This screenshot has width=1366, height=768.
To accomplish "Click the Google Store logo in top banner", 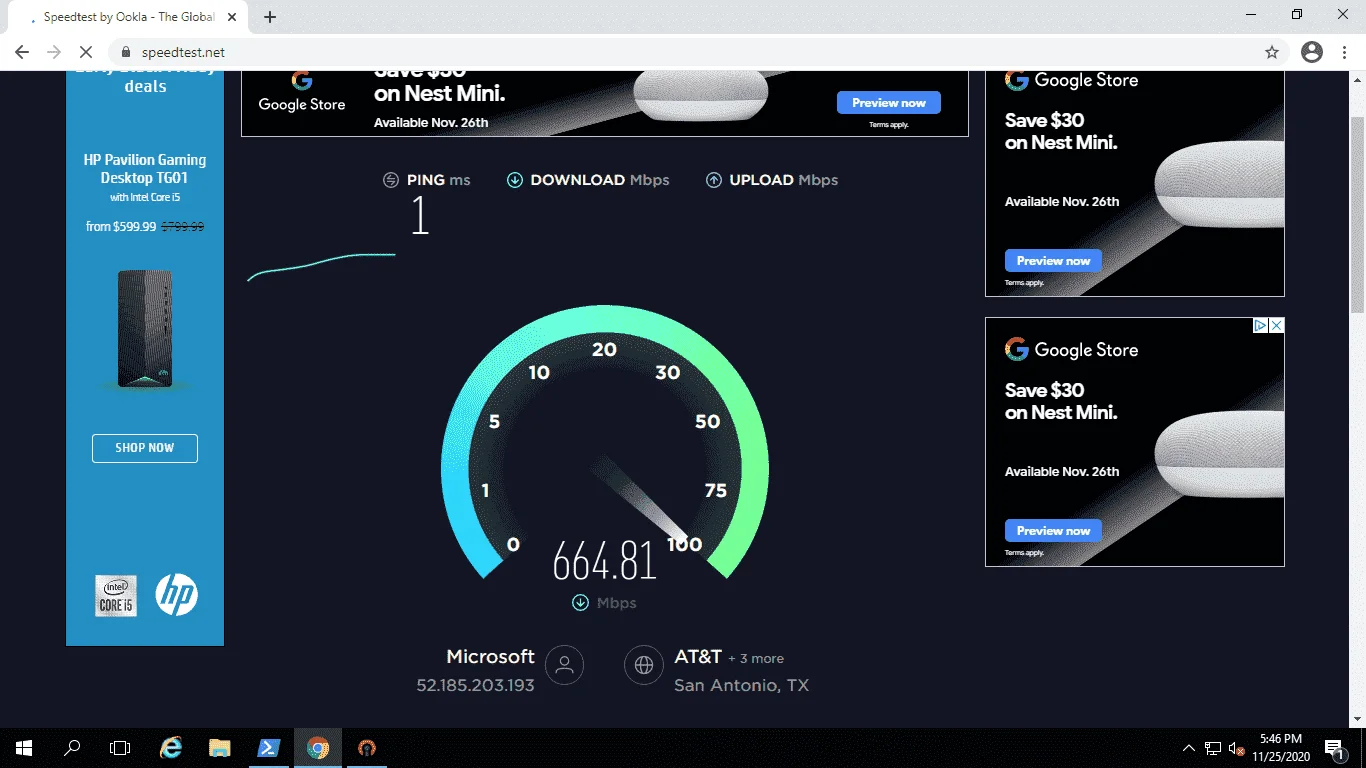I will tap(301, 91).
